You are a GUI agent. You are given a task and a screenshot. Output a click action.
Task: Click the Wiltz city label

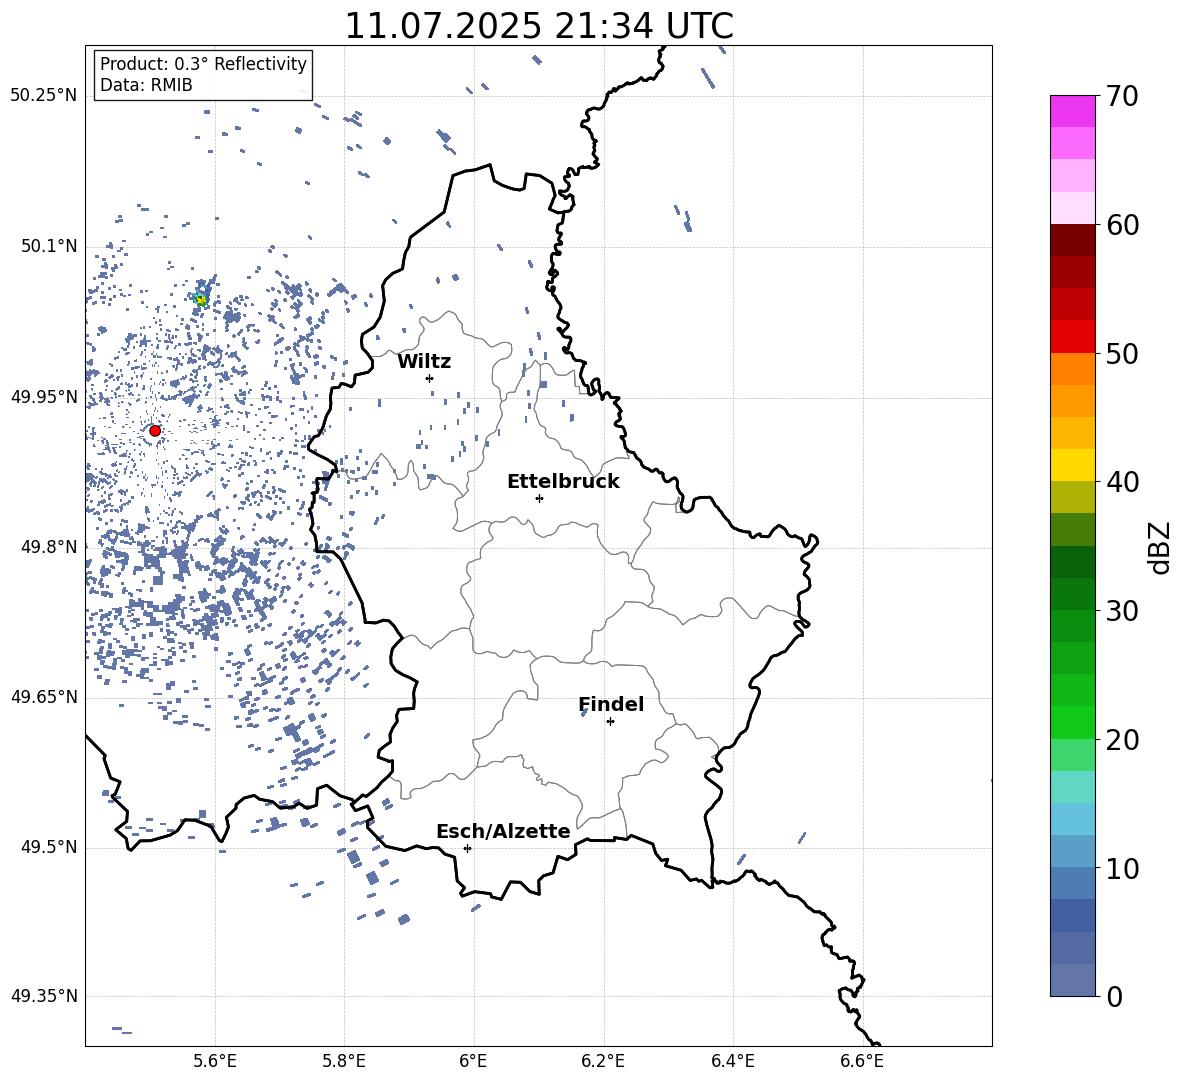(x=424, y=362)
